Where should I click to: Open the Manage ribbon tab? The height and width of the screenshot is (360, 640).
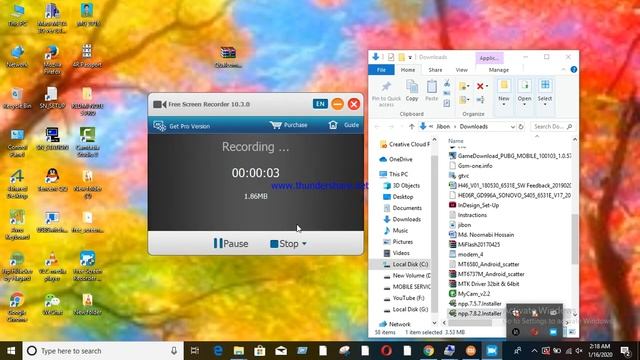499,70
